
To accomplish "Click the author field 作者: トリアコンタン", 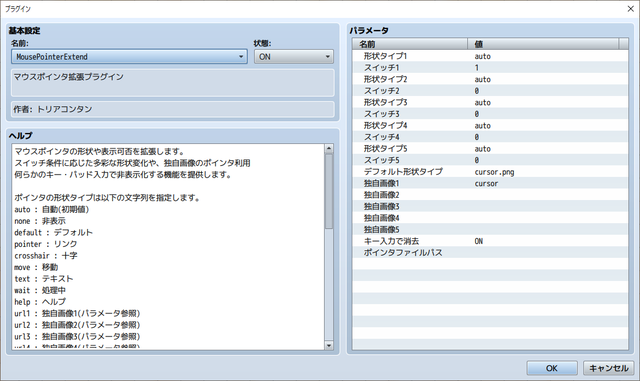I will [x=173, y=109].
